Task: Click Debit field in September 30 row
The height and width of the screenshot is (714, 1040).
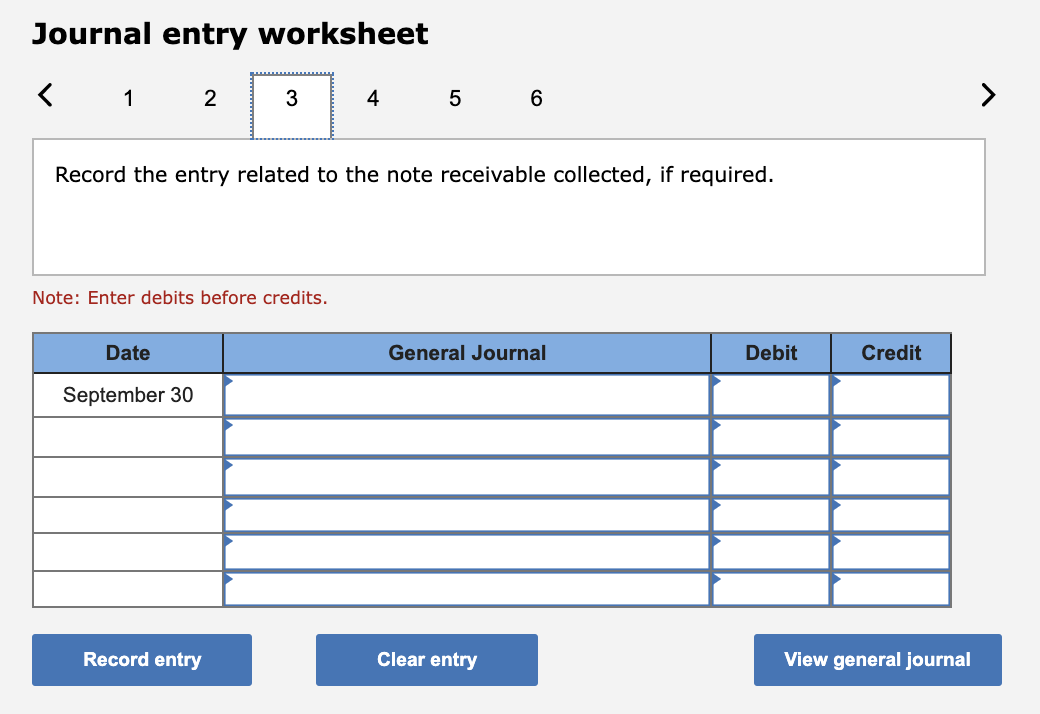Action: 771,395
